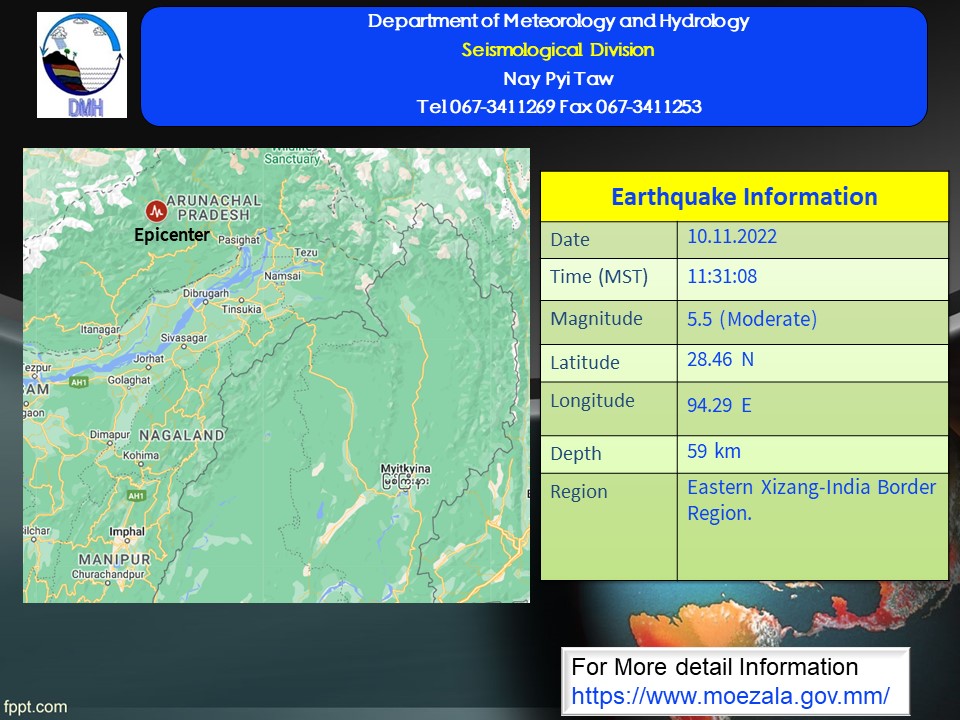Click the Eastern Xizang-India Border Region text
This screenshot has width=960, height=720.
[811, 500]
